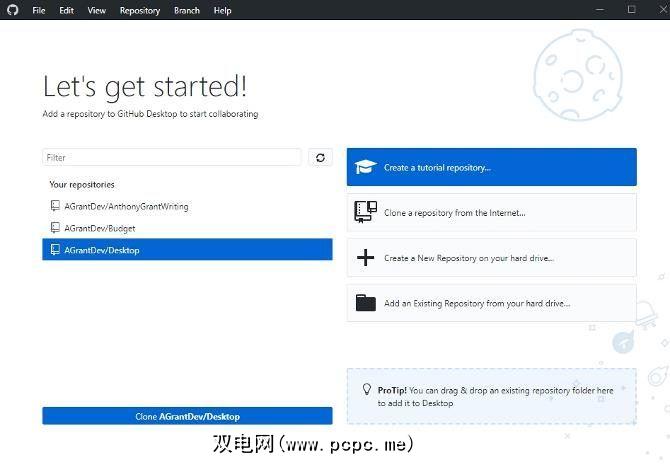Screen dimensions: 670x467
Task: Select AGrantDev/Budget repository
Action: click(187, 228)
